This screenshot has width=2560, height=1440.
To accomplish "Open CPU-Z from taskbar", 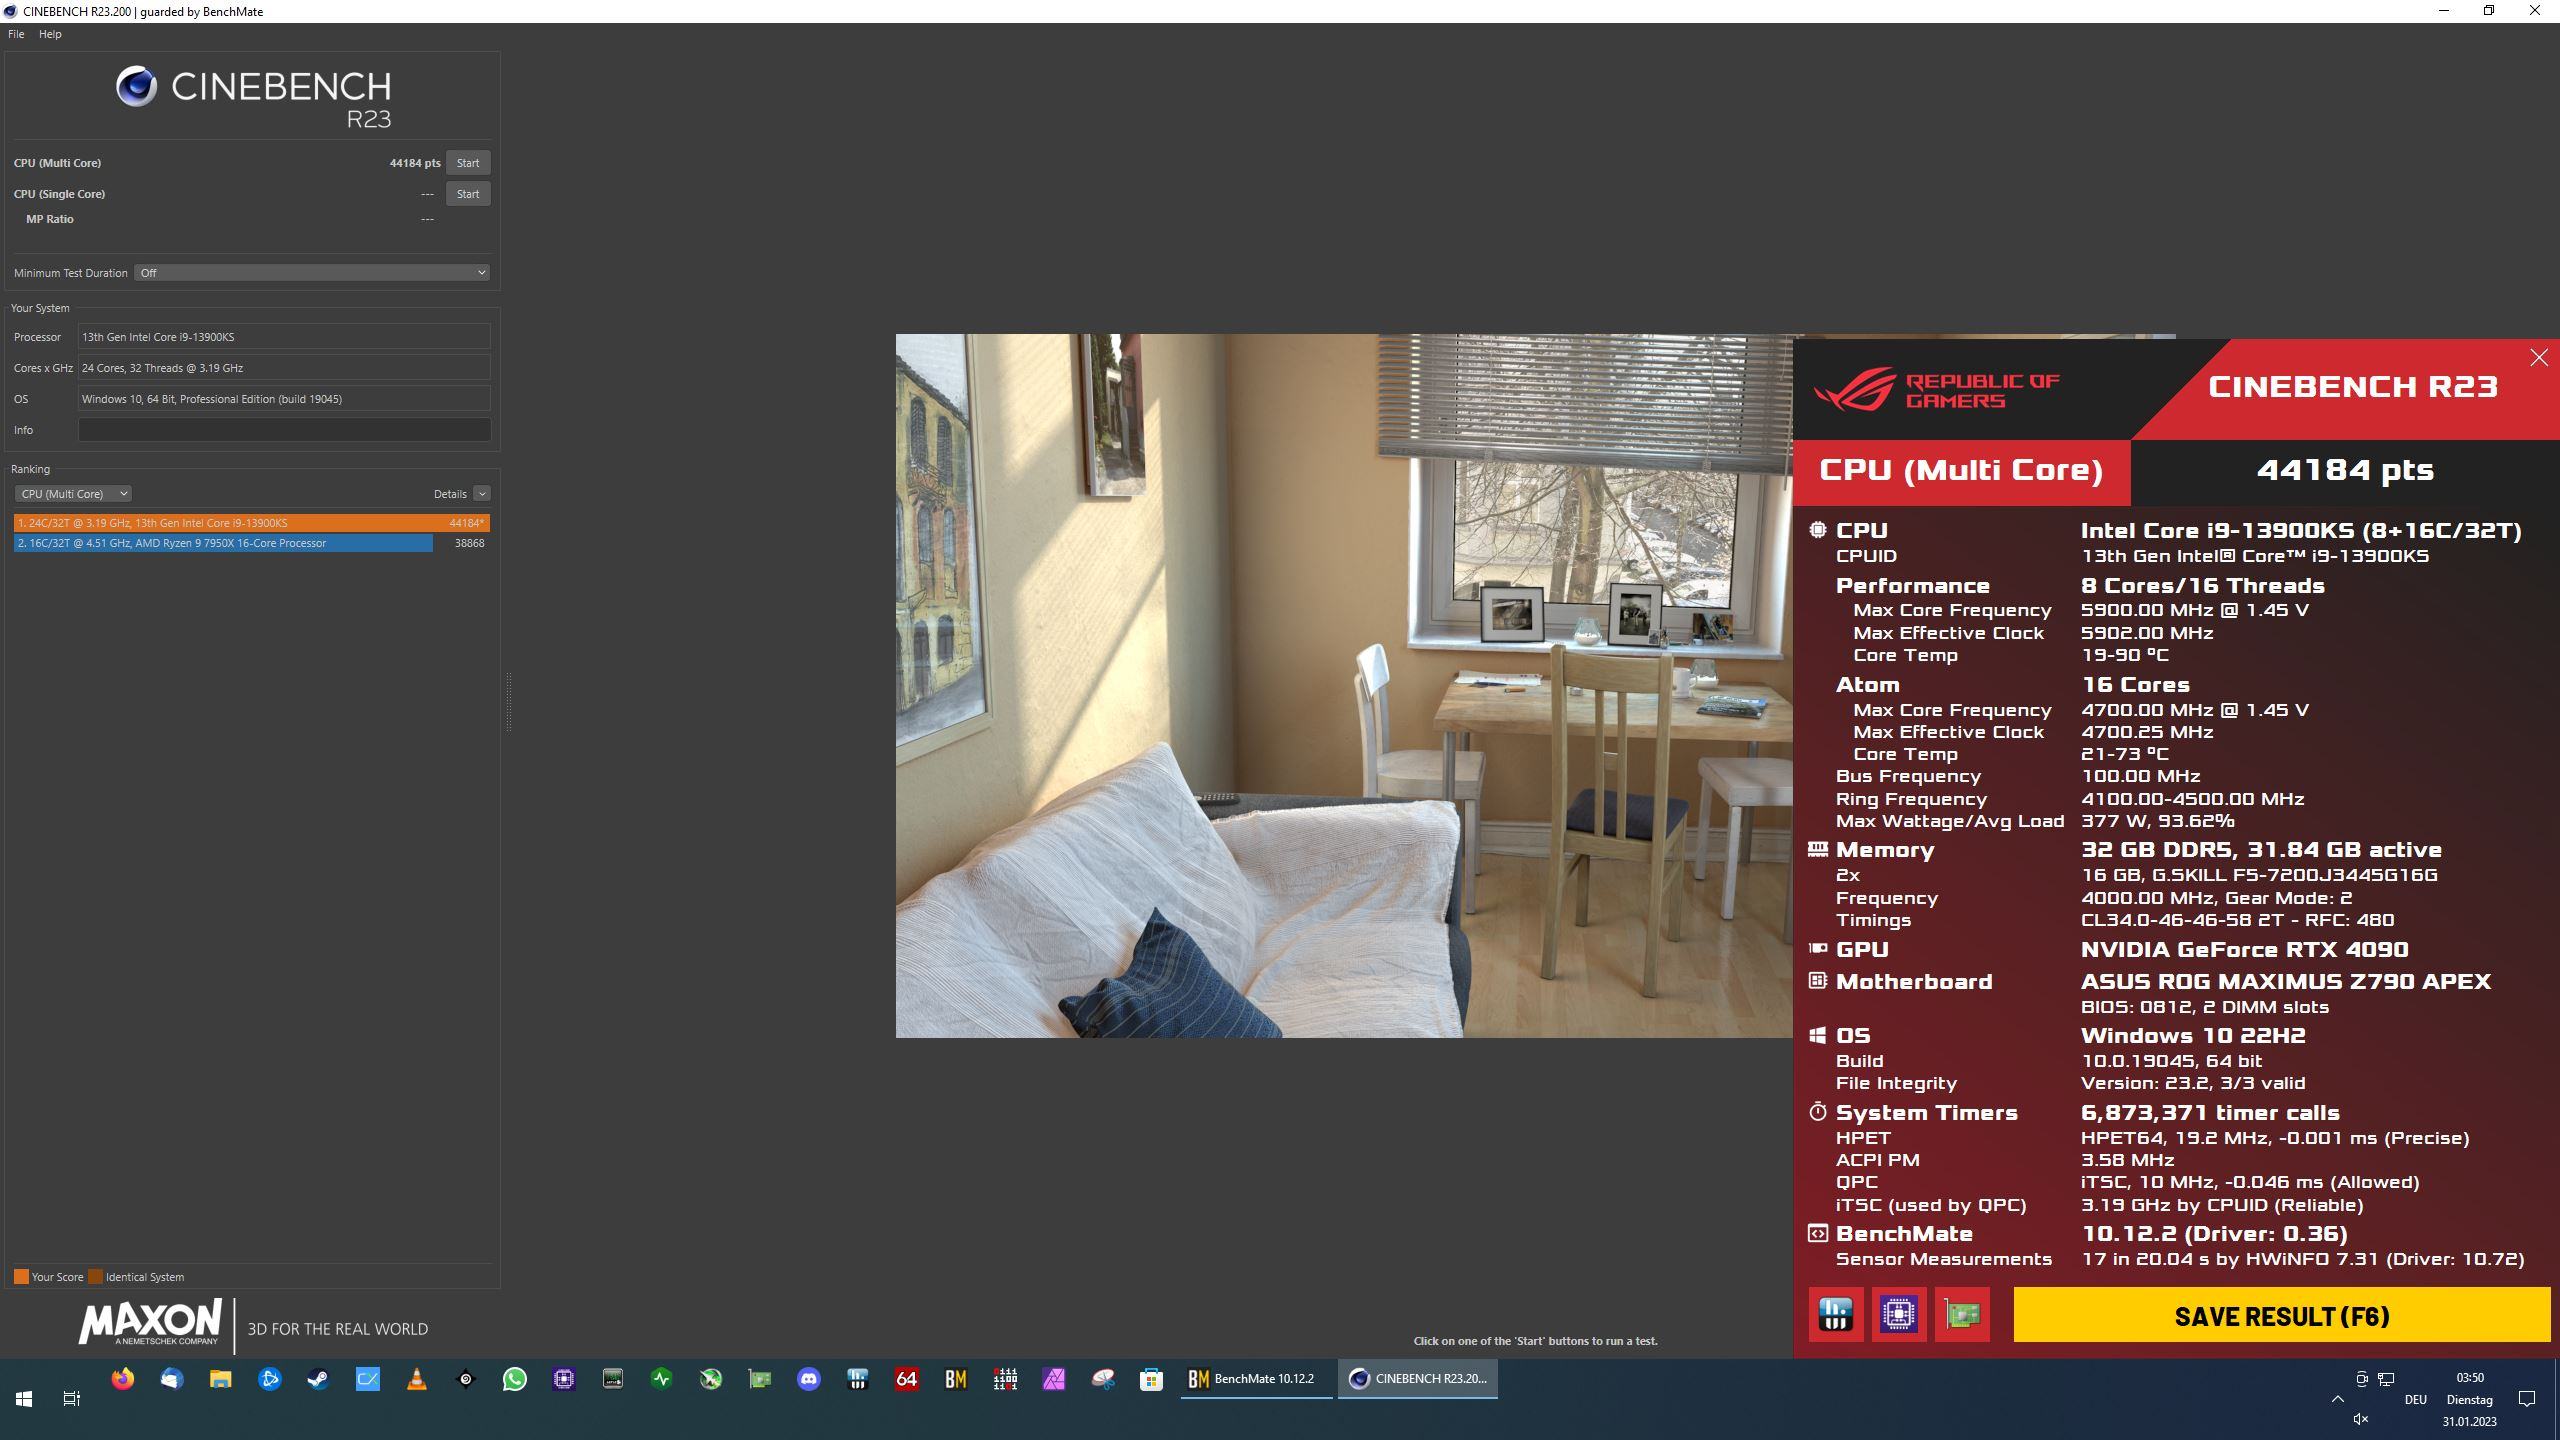I will [564, 1380].
